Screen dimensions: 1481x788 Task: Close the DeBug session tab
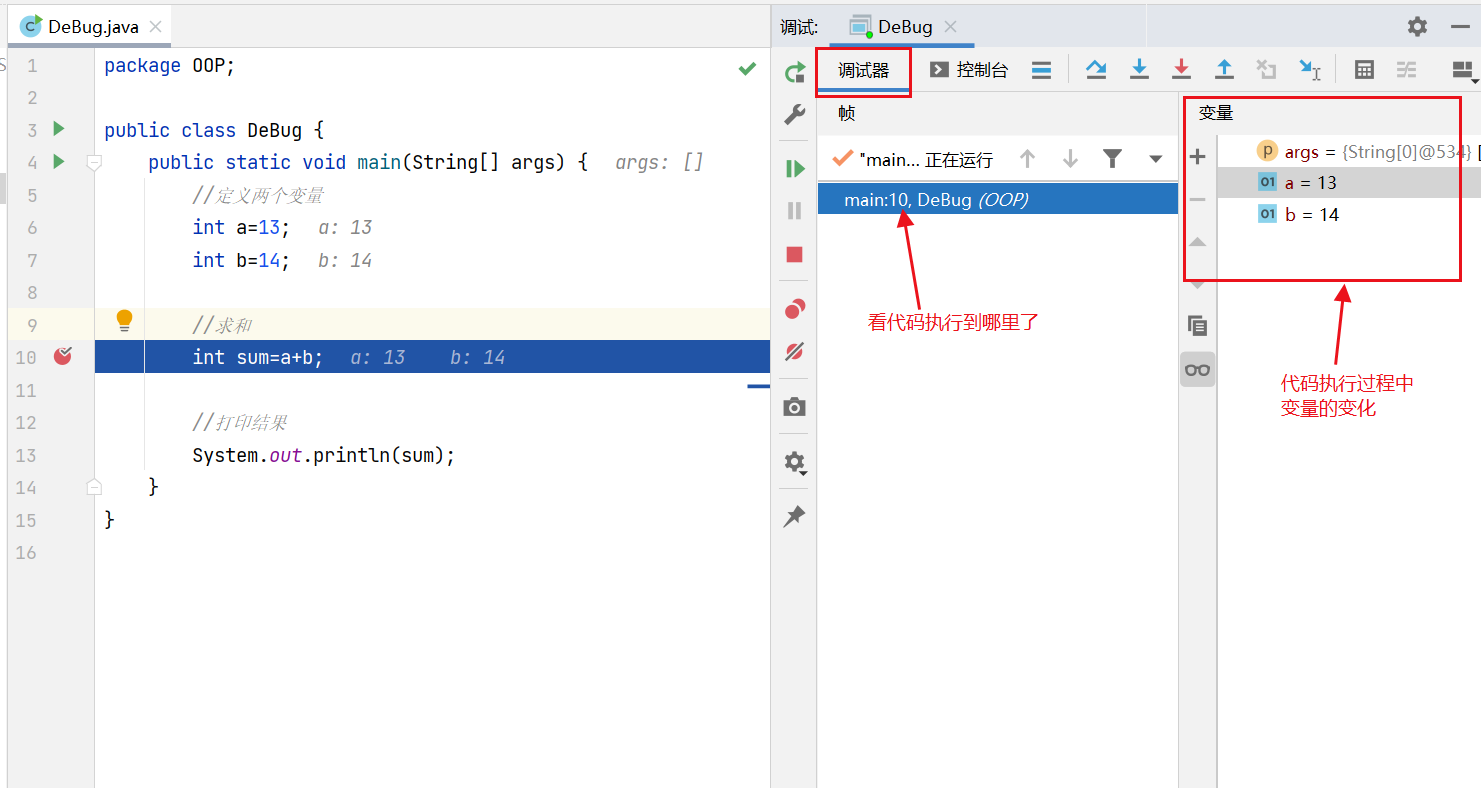[x=951, y=27]
